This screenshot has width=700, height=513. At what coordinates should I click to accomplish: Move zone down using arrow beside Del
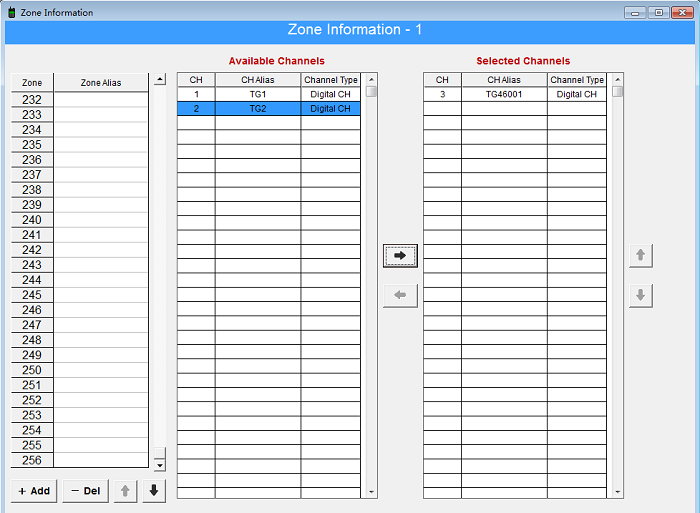[x=154, y=491]
